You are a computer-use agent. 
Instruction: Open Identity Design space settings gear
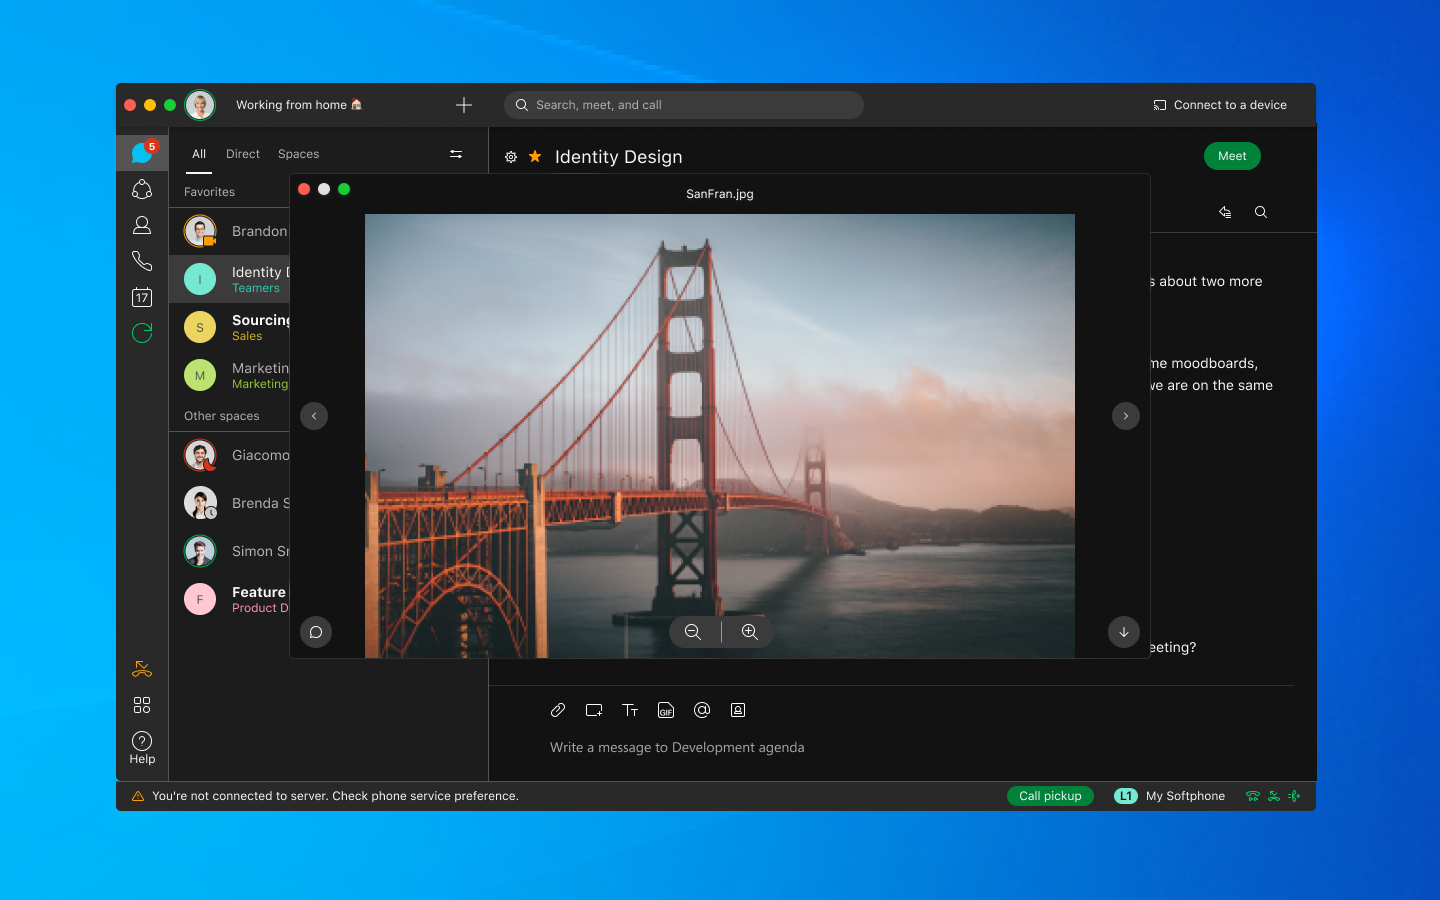click(x=511, y=157)
